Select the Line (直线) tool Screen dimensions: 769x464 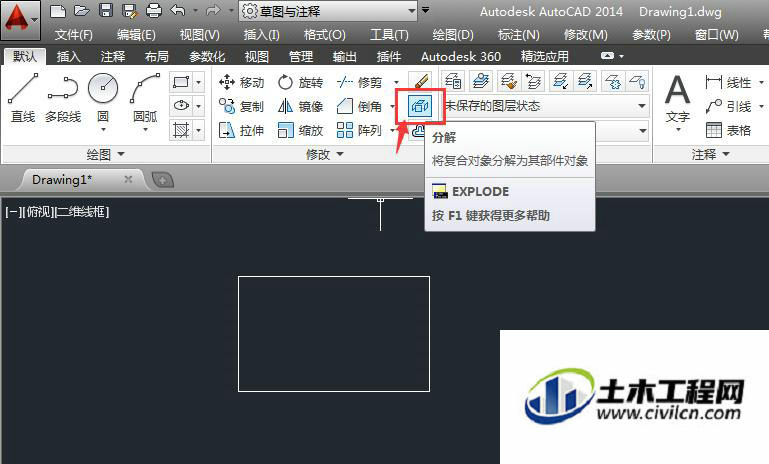click(23, 98)
